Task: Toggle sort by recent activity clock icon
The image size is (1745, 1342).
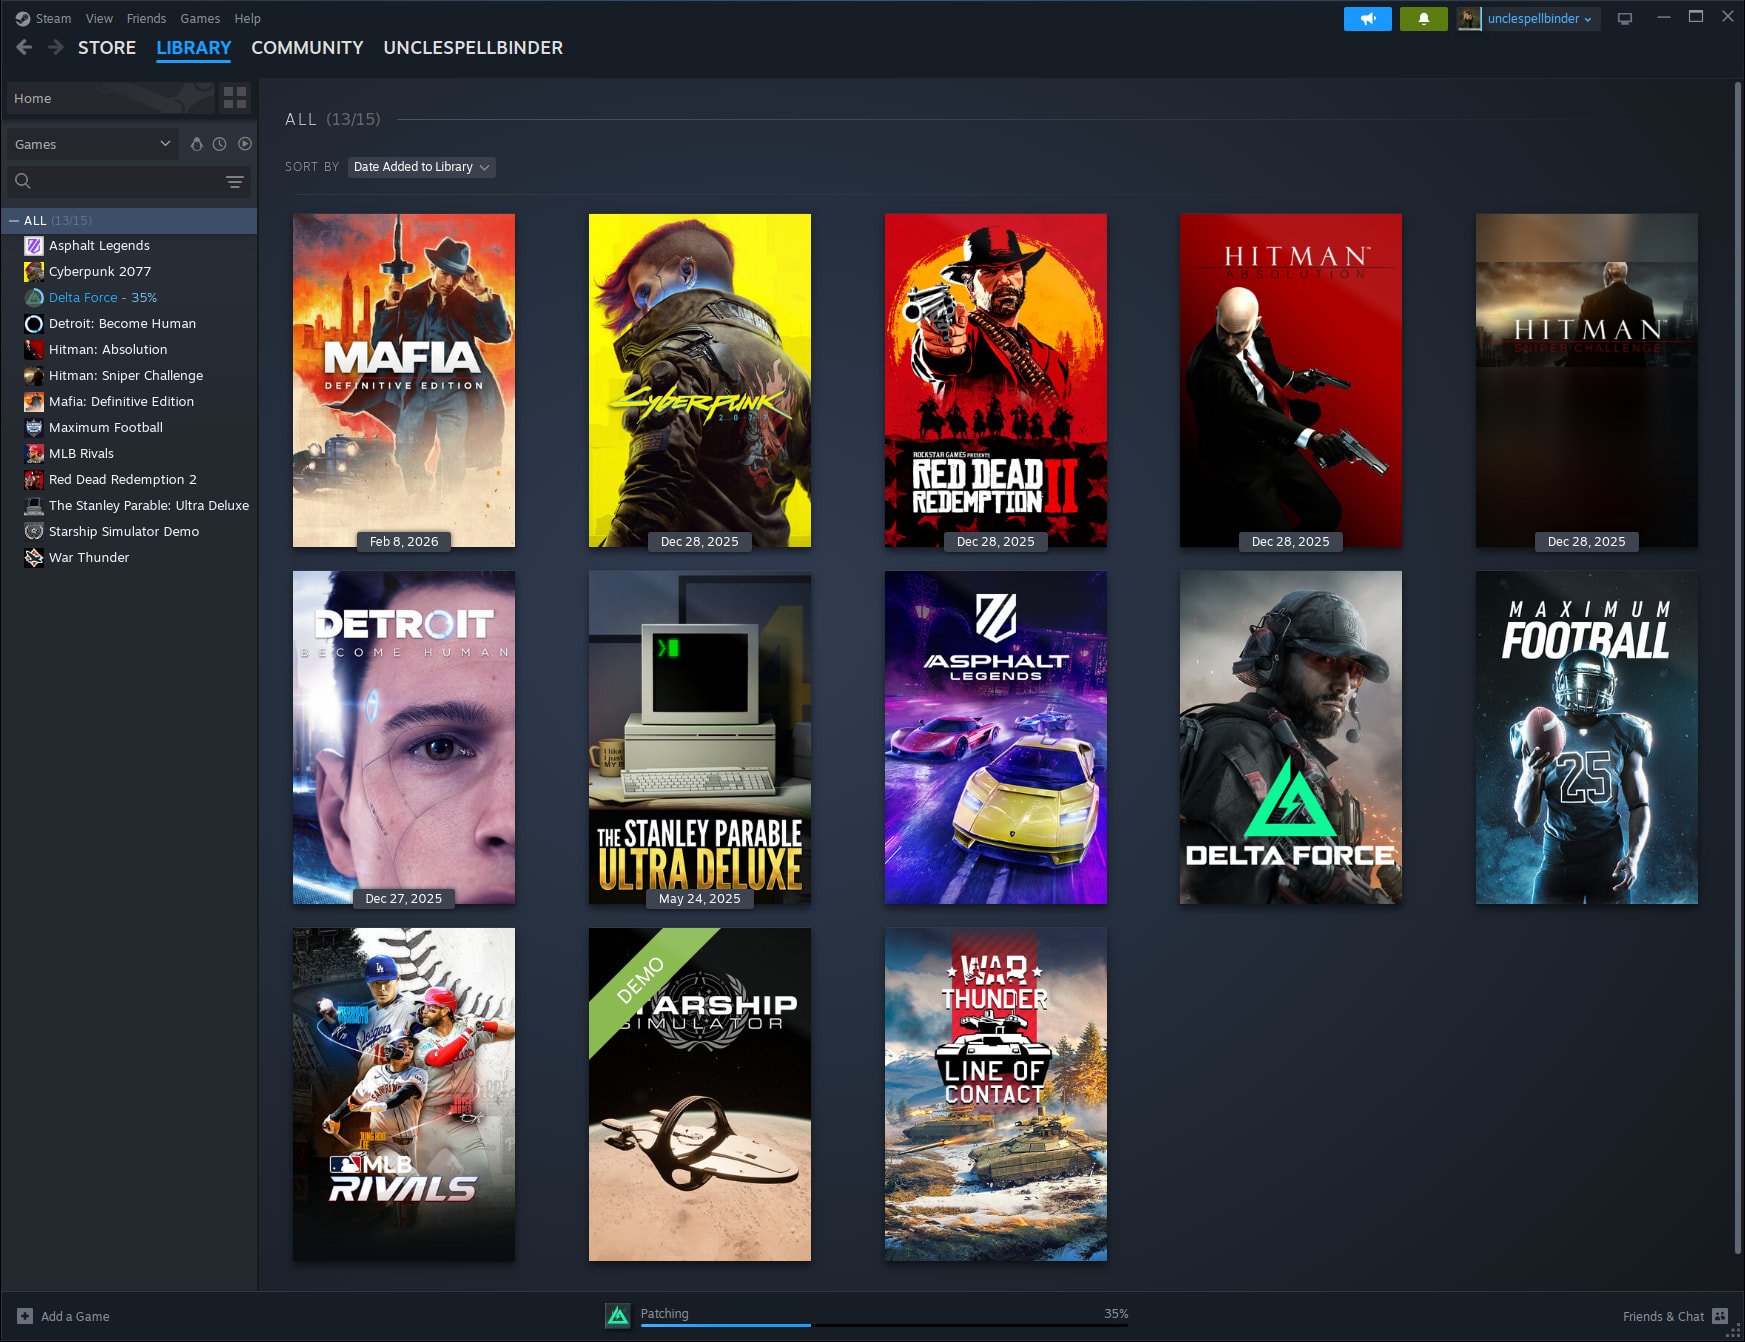Action: tap(220, 144)
